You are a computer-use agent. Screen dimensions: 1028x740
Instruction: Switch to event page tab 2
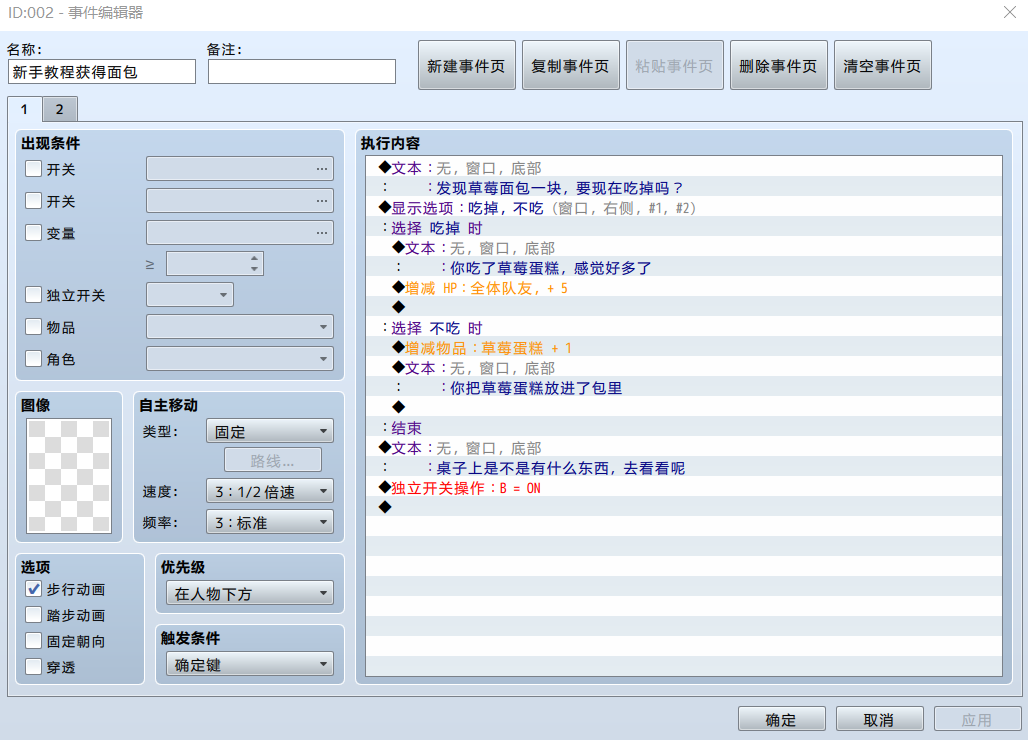click(60, 109)
